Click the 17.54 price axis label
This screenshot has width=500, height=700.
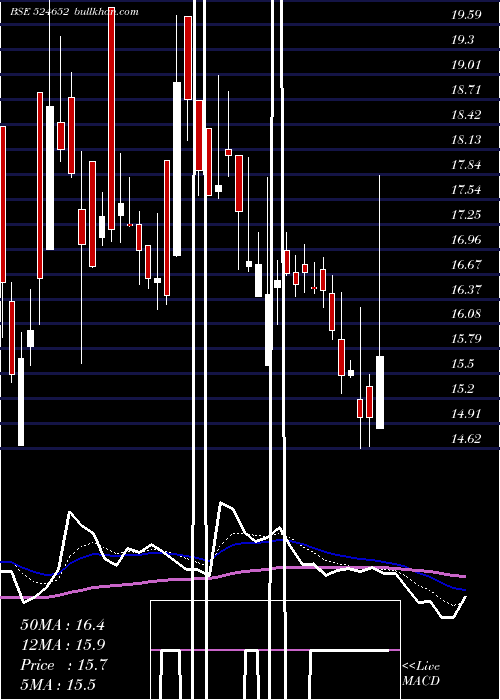(x=466, y=190)
